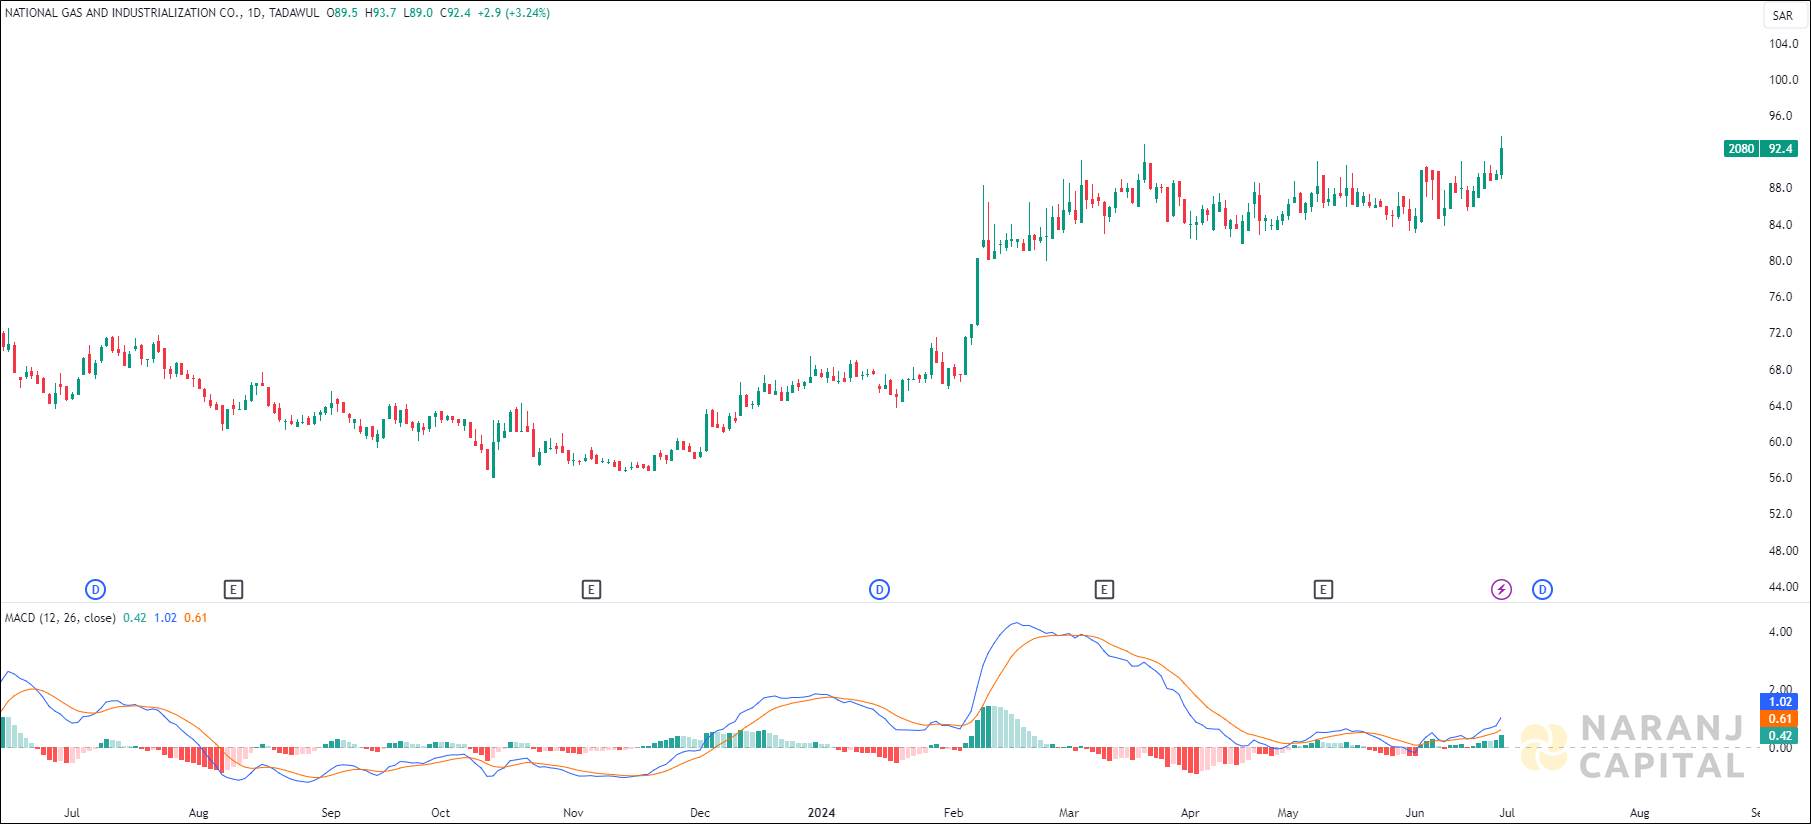Open the earnings E marker in May 2024
Image resolution: width=1811 pixels, height=824 pixels.
pyautogui.click(x=1323, y=590)
